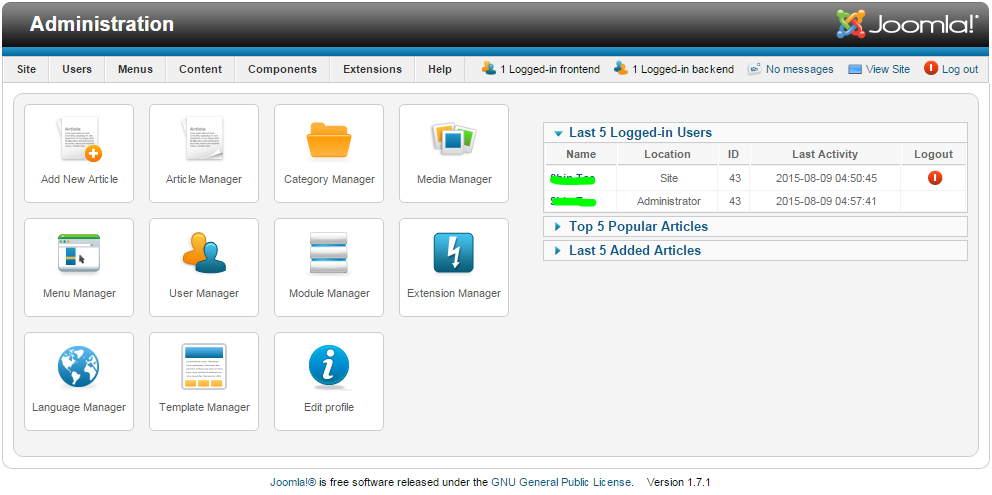Click the ID column header

point(735,154)
